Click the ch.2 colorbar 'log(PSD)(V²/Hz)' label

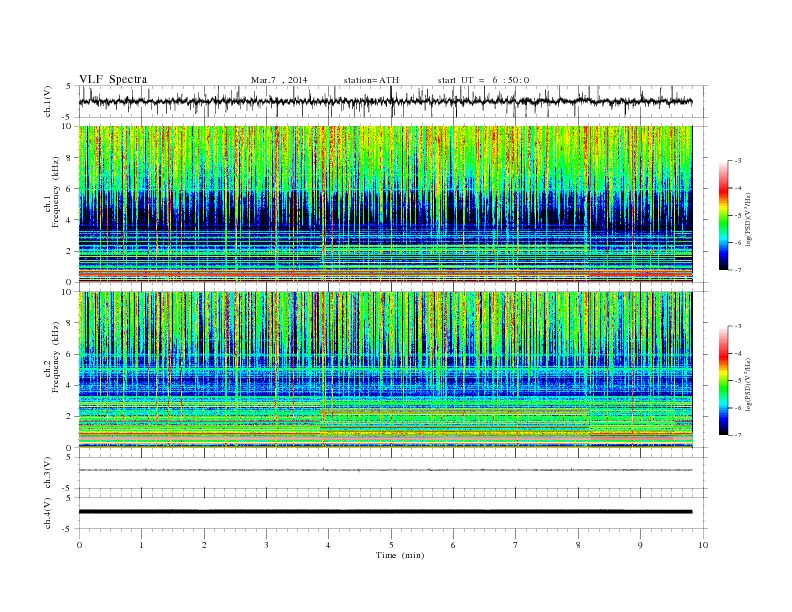click(x=749, y=384)
